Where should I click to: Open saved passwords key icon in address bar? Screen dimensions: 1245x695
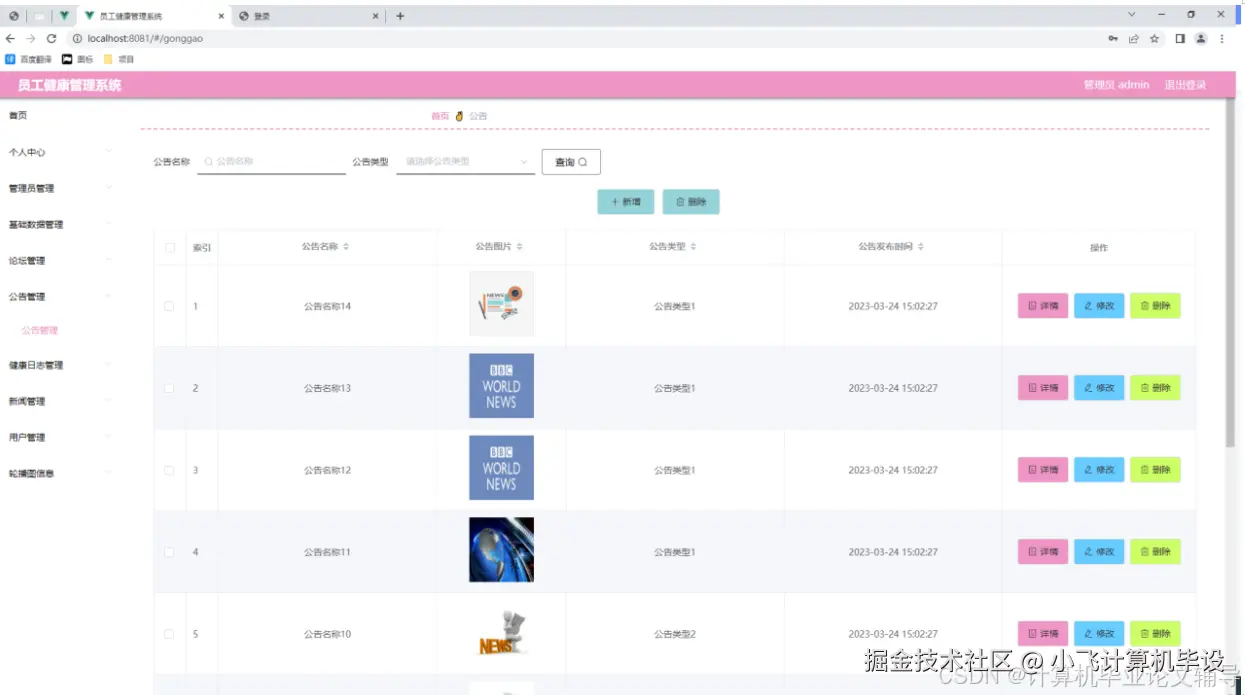[1113, 38]
